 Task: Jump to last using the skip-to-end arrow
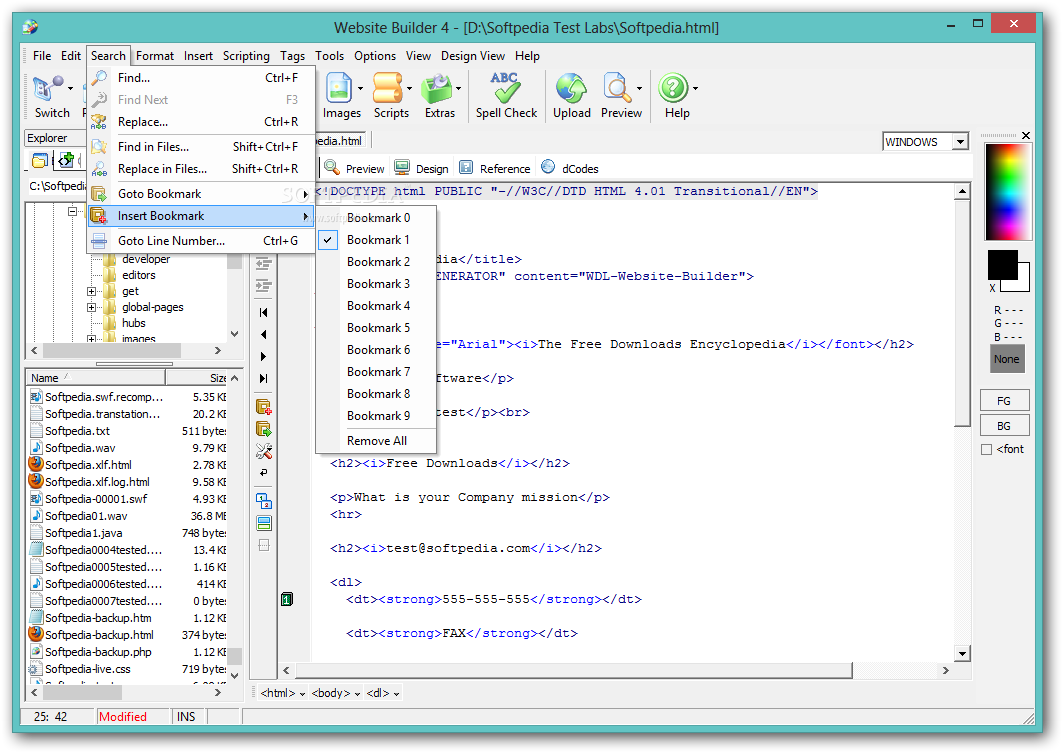pos(264,378)
